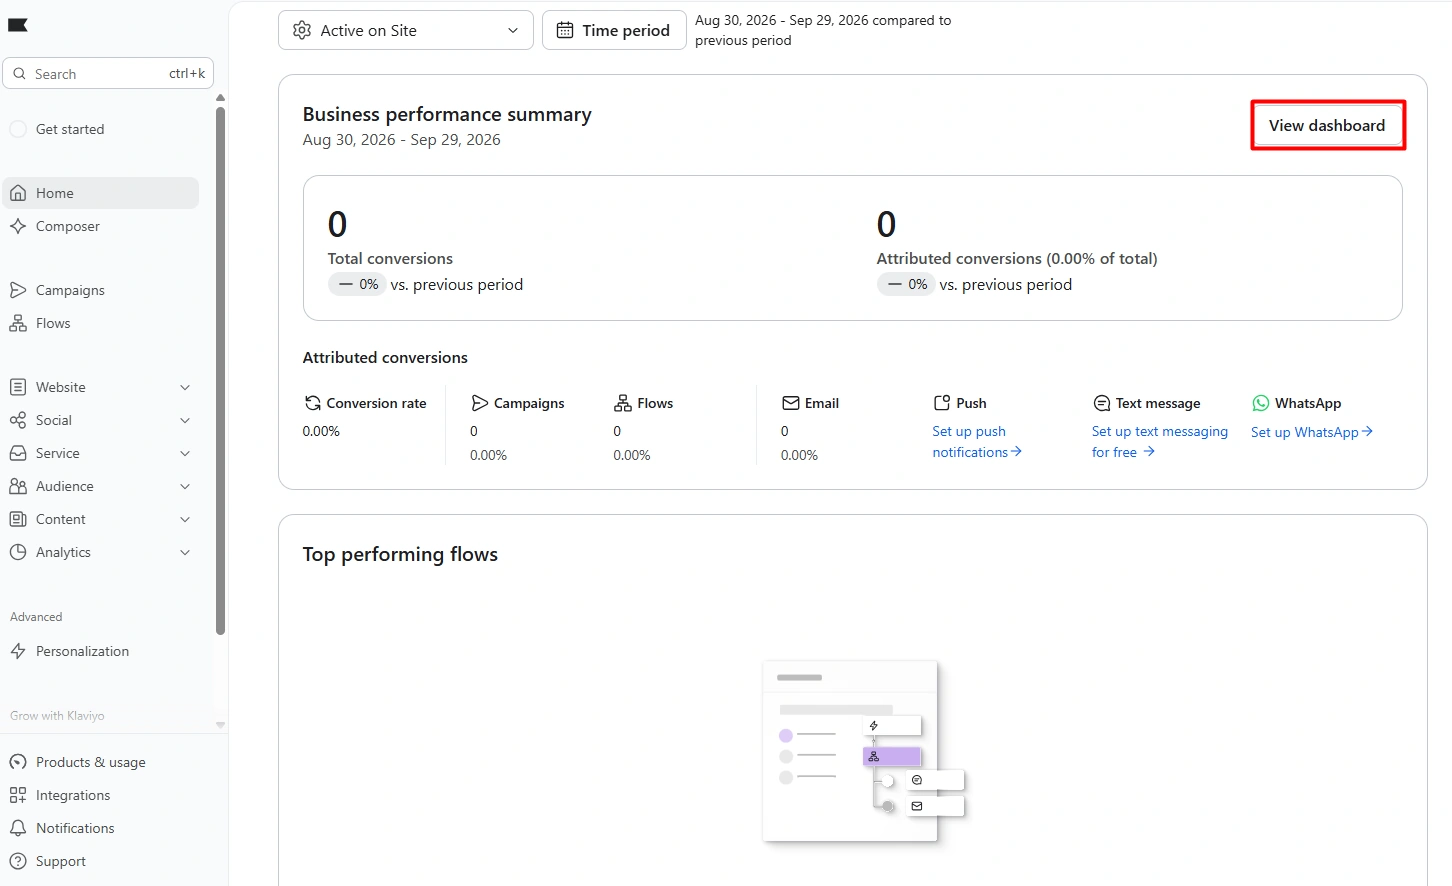Click the Integrations grid icon
The width and height of the screenshot is (1452, 886).
18,795
